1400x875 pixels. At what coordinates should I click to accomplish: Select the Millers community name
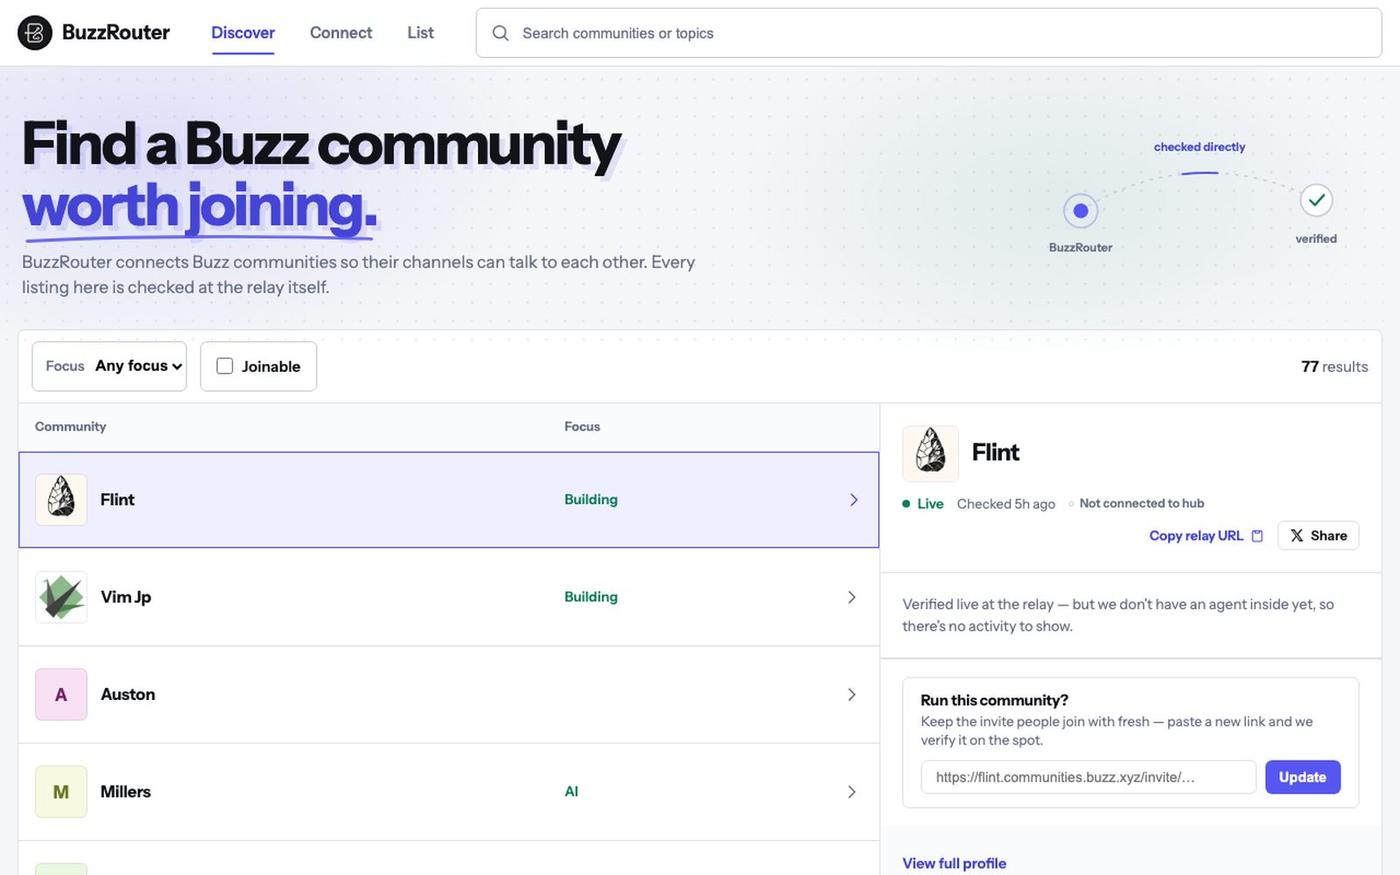(126, 792)
